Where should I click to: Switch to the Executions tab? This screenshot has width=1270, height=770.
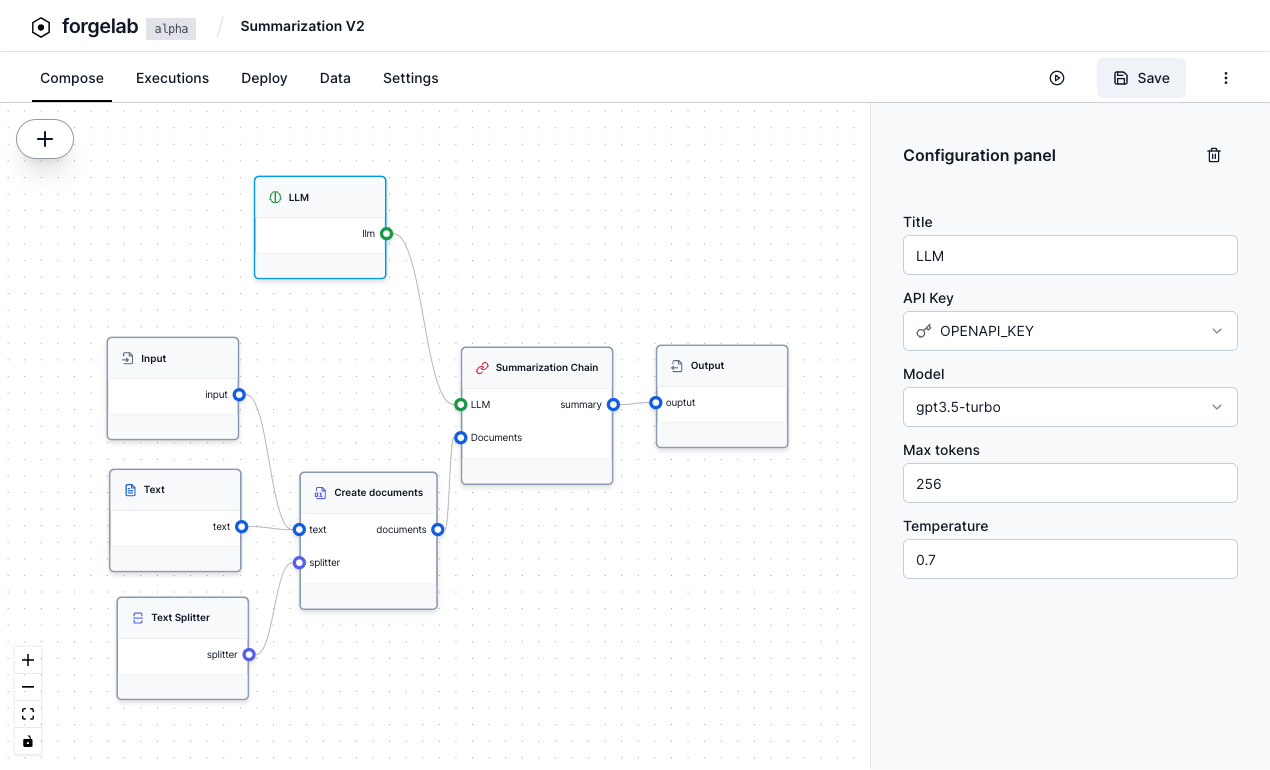tap(172, 77)
